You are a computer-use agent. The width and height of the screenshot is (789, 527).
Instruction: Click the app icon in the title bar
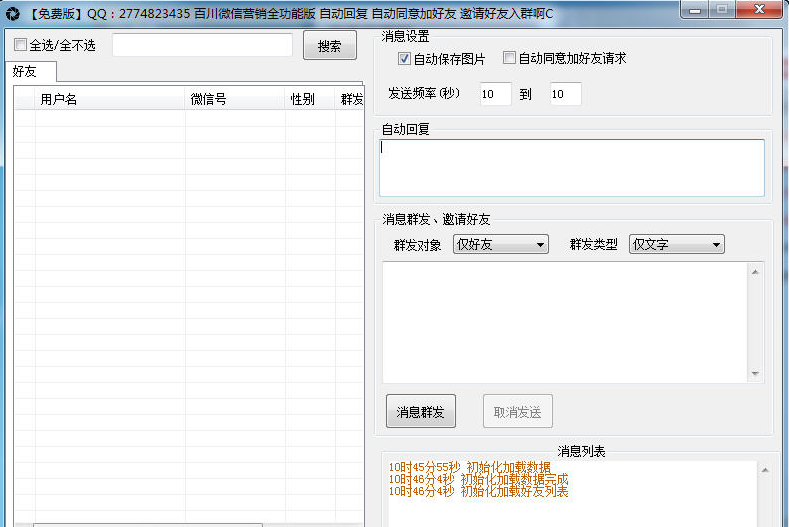pos(12,14)
